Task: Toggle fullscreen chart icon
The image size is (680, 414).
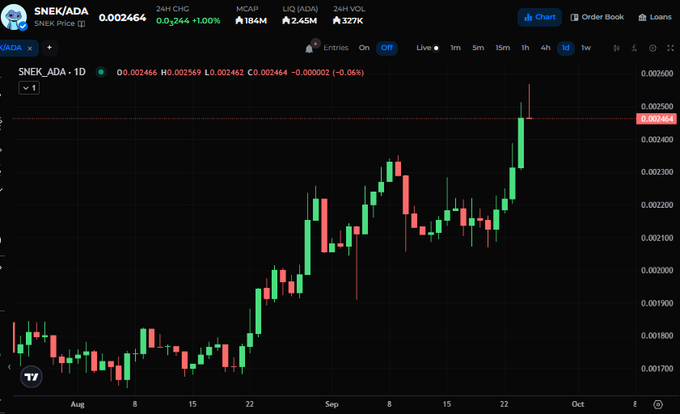Action: 670,48
